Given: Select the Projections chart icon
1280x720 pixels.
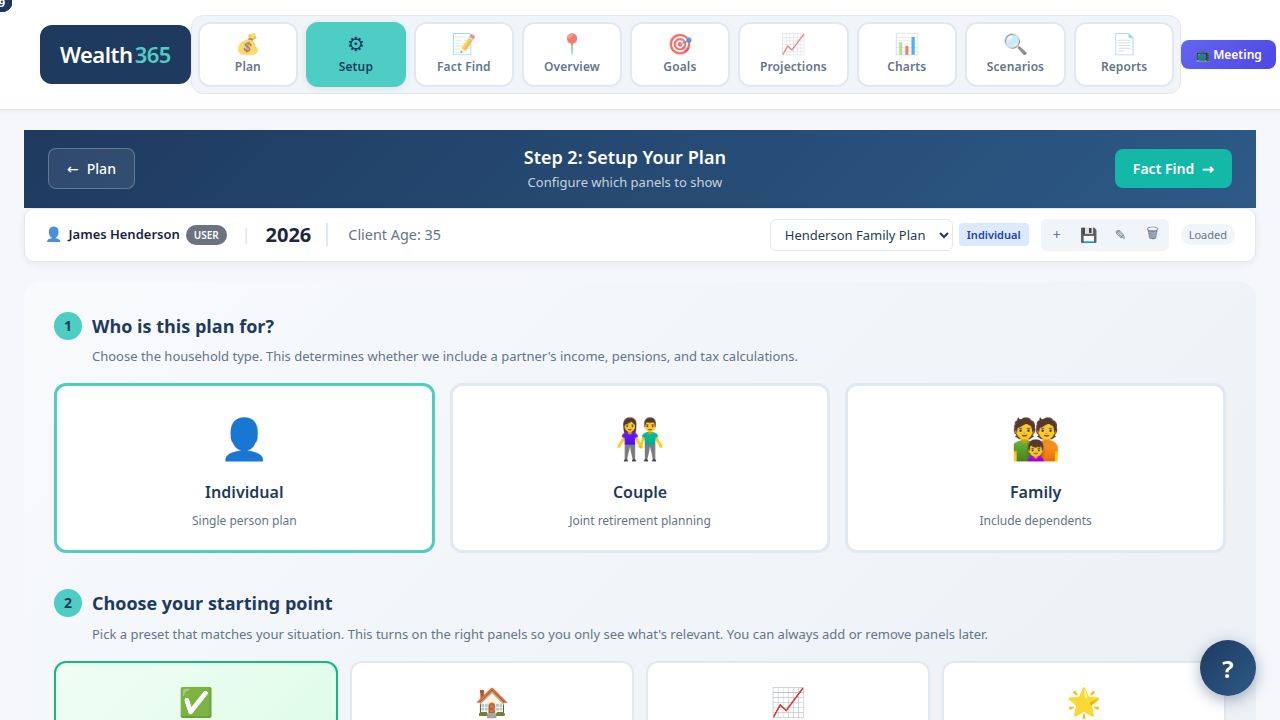Looking at the screenshot, I should click(792, 54).
